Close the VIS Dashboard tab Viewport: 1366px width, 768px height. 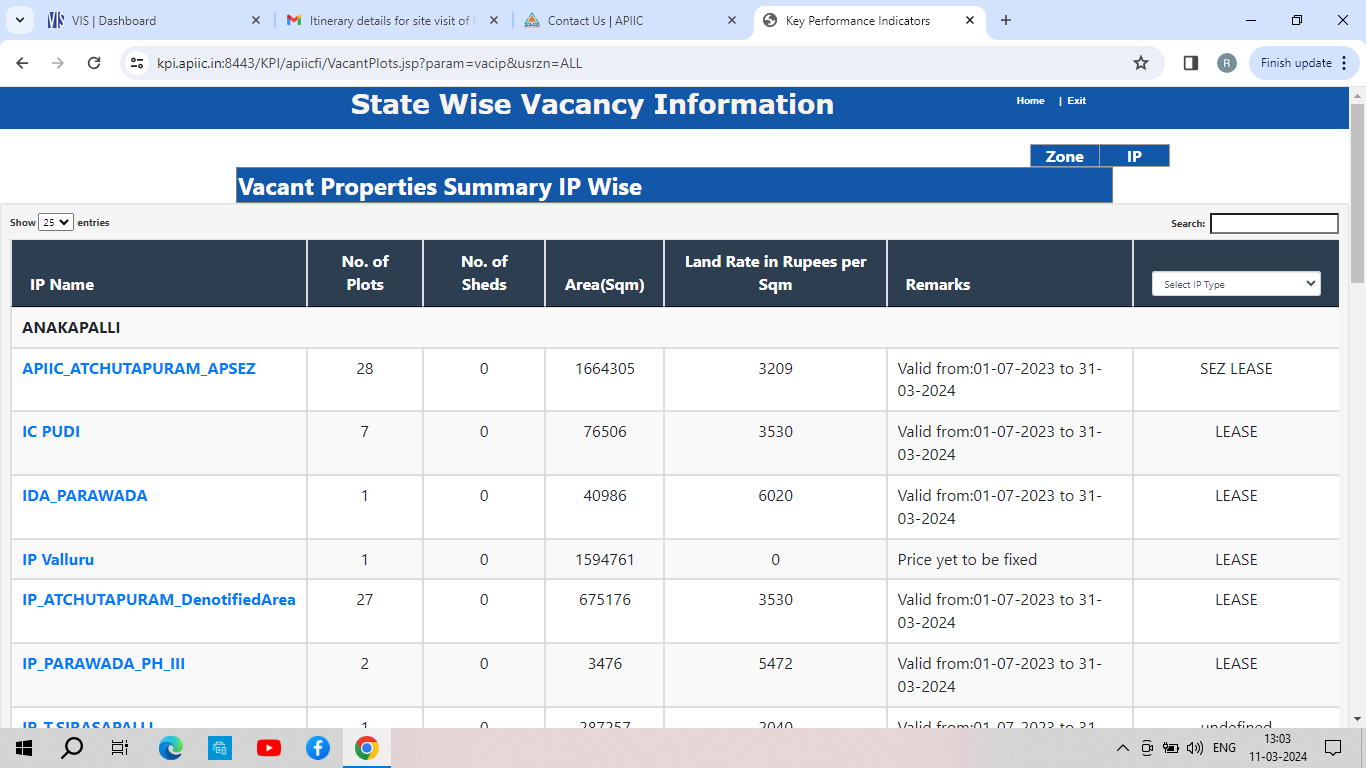click(256, 20)
